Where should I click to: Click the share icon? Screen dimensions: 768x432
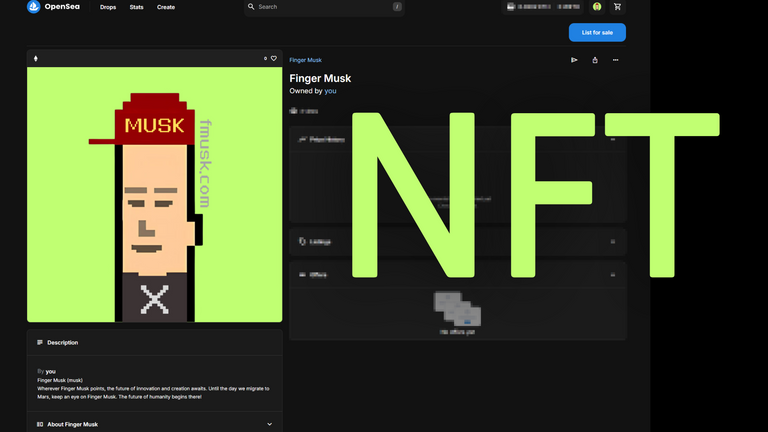click(x=595, y=60)
